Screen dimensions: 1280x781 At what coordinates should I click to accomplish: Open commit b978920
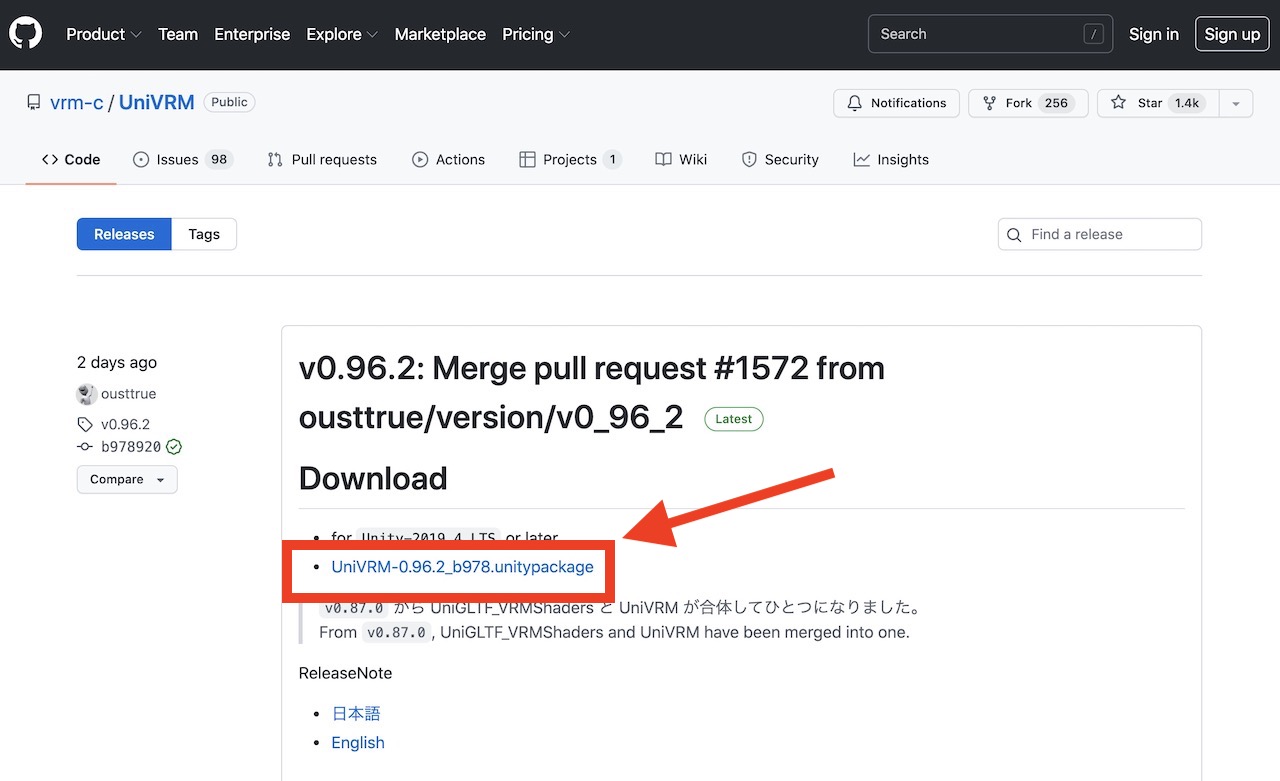click(130, 447)
